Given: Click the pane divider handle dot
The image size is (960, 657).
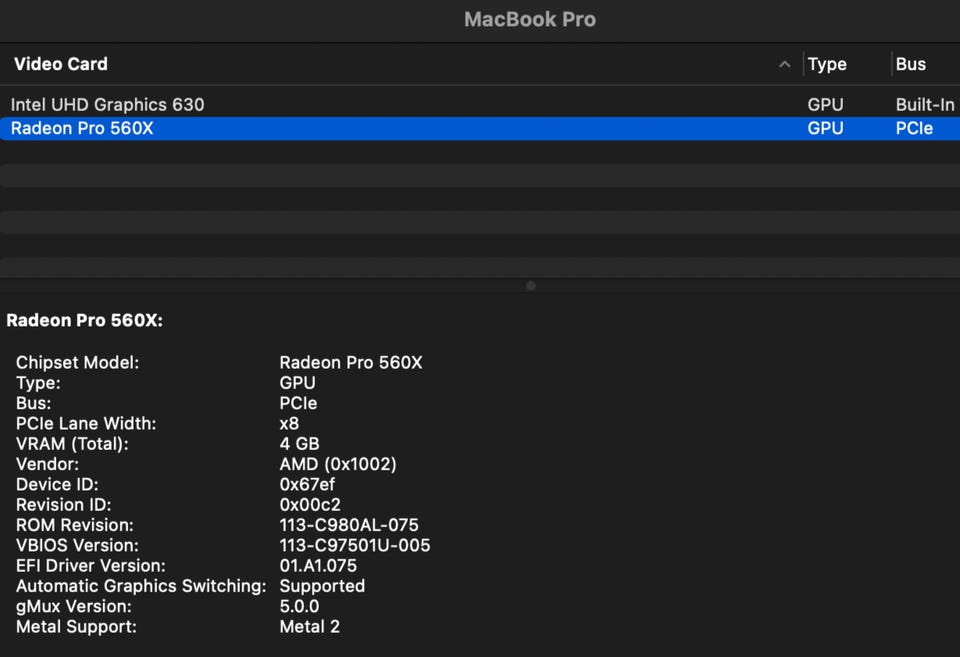Looking at the screenshot, I should (531, 286).
